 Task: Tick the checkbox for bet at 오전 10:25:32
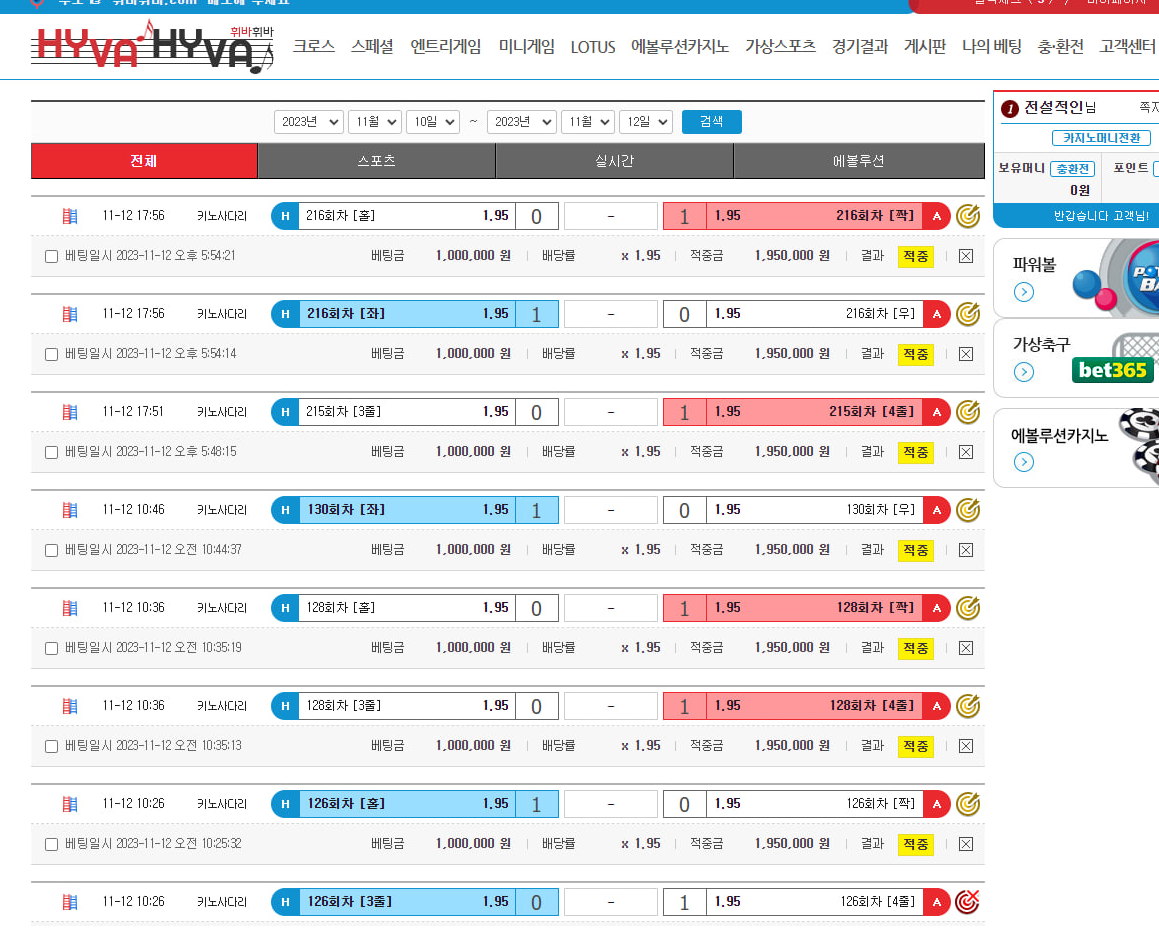coord(52,844)
